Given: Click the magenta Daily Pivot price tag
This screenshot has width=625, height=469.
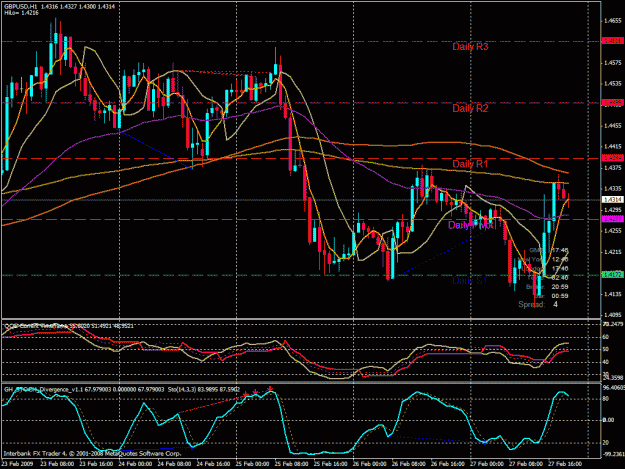Looking at the screenshot, I should pos(613,219).
